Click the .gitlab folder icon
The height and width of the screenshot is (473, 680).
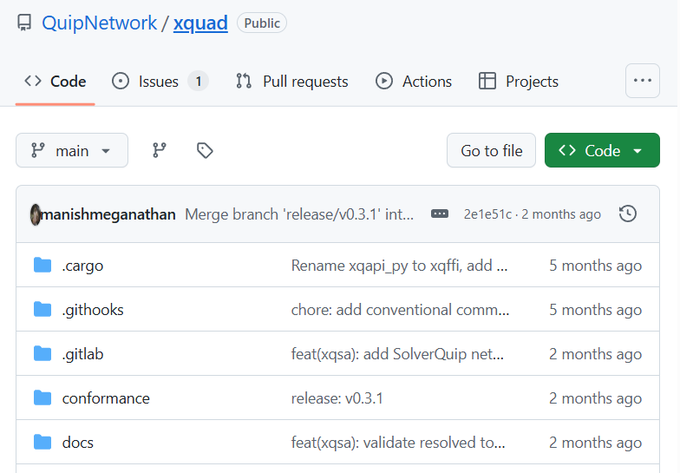pyautogui.click(x=42, y=353)
